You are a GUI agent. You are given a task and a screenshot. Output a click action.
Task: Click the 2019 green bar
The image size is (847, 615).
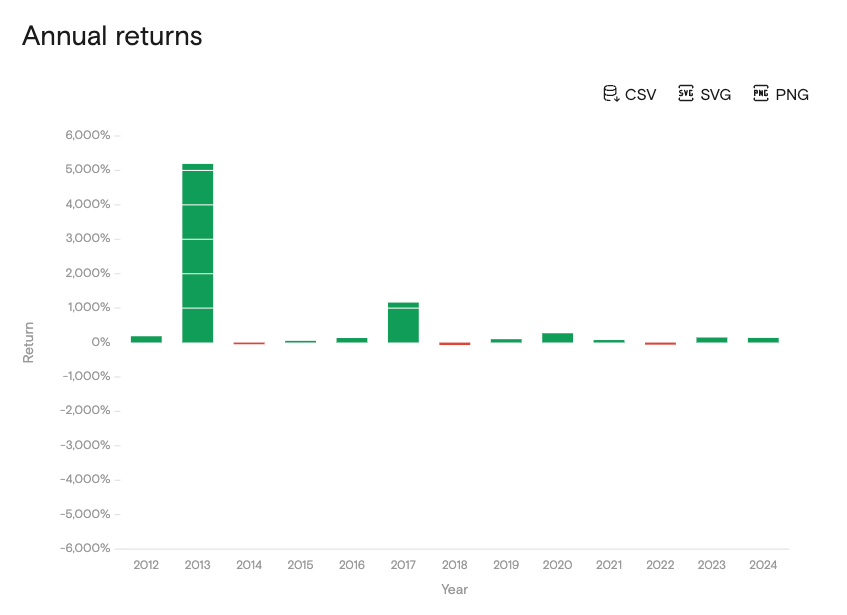pos(506,340)
